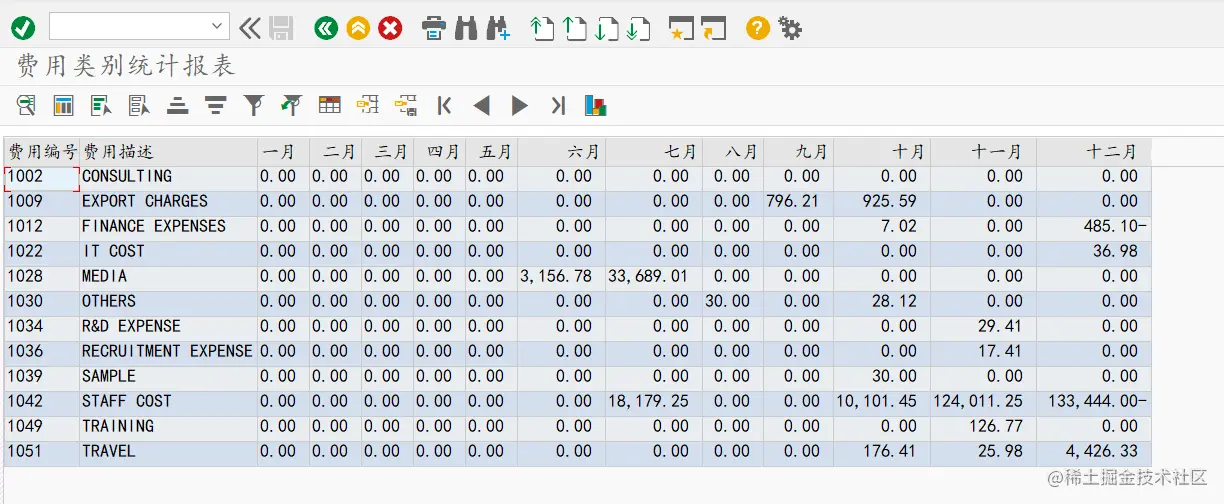Collapse the command field with double chevron
This screenshot has width=1224, height=504.
[250, 28]
